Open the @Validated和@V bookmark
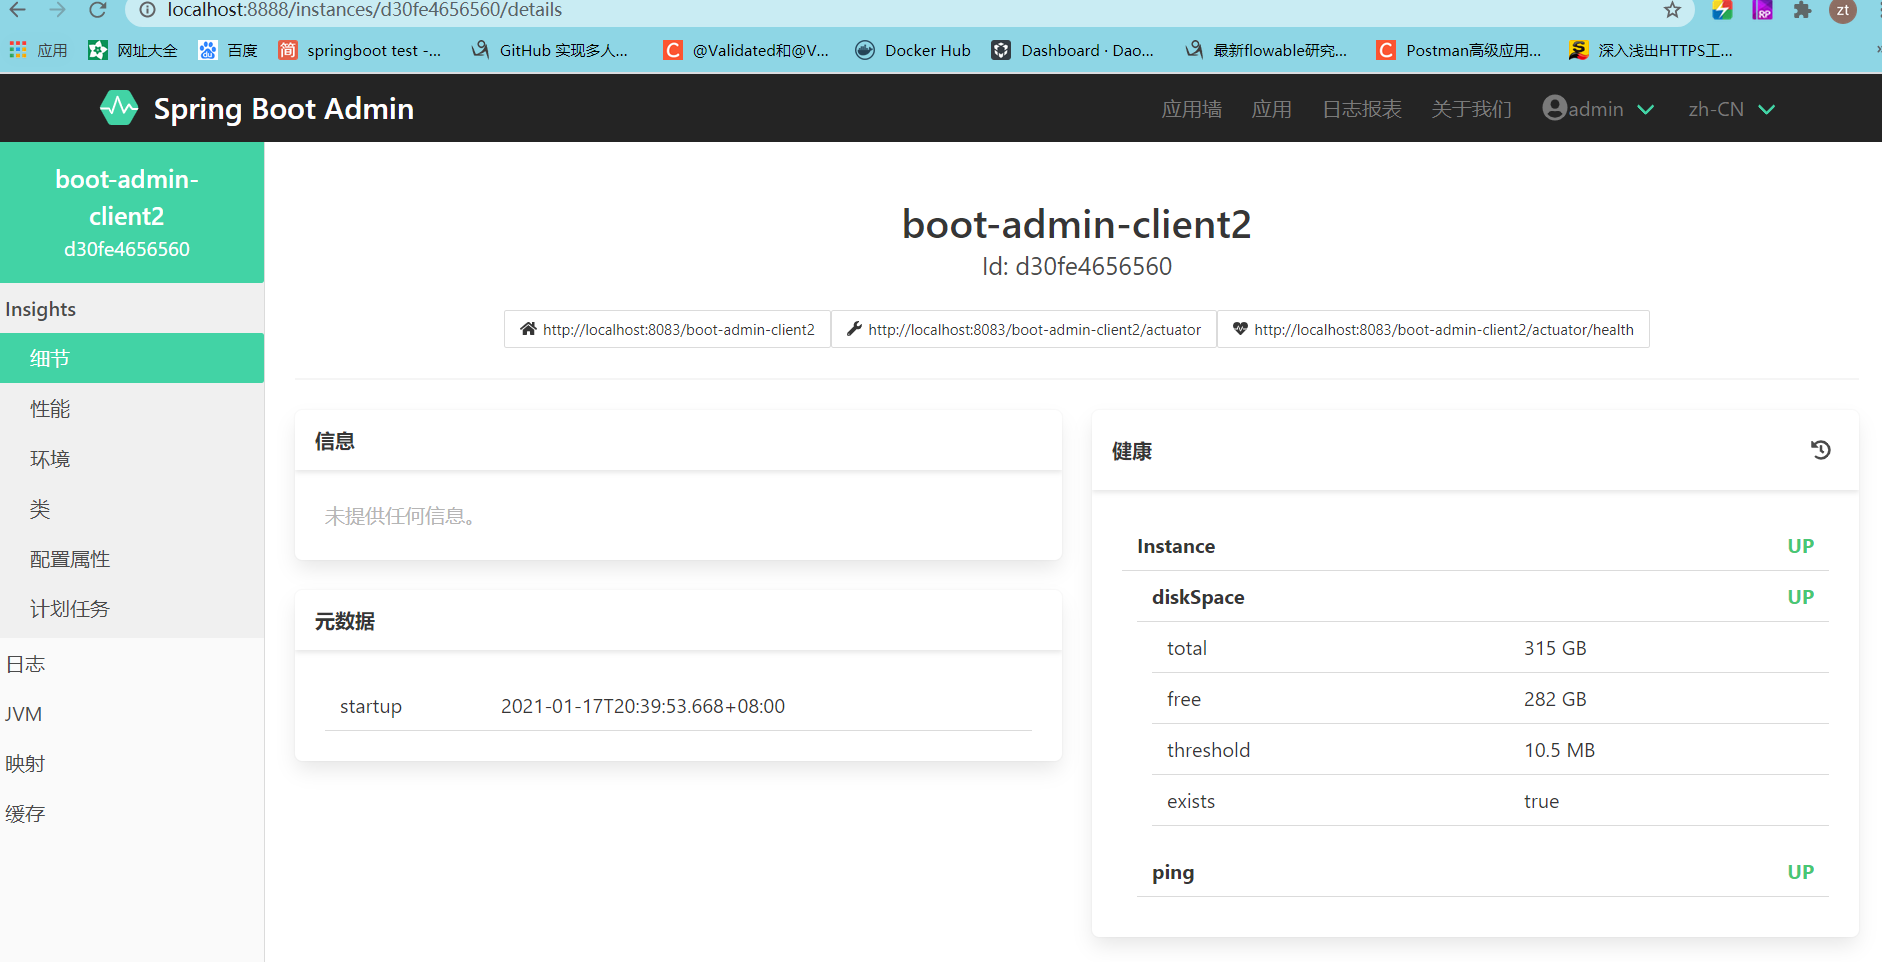 (747, 50)
